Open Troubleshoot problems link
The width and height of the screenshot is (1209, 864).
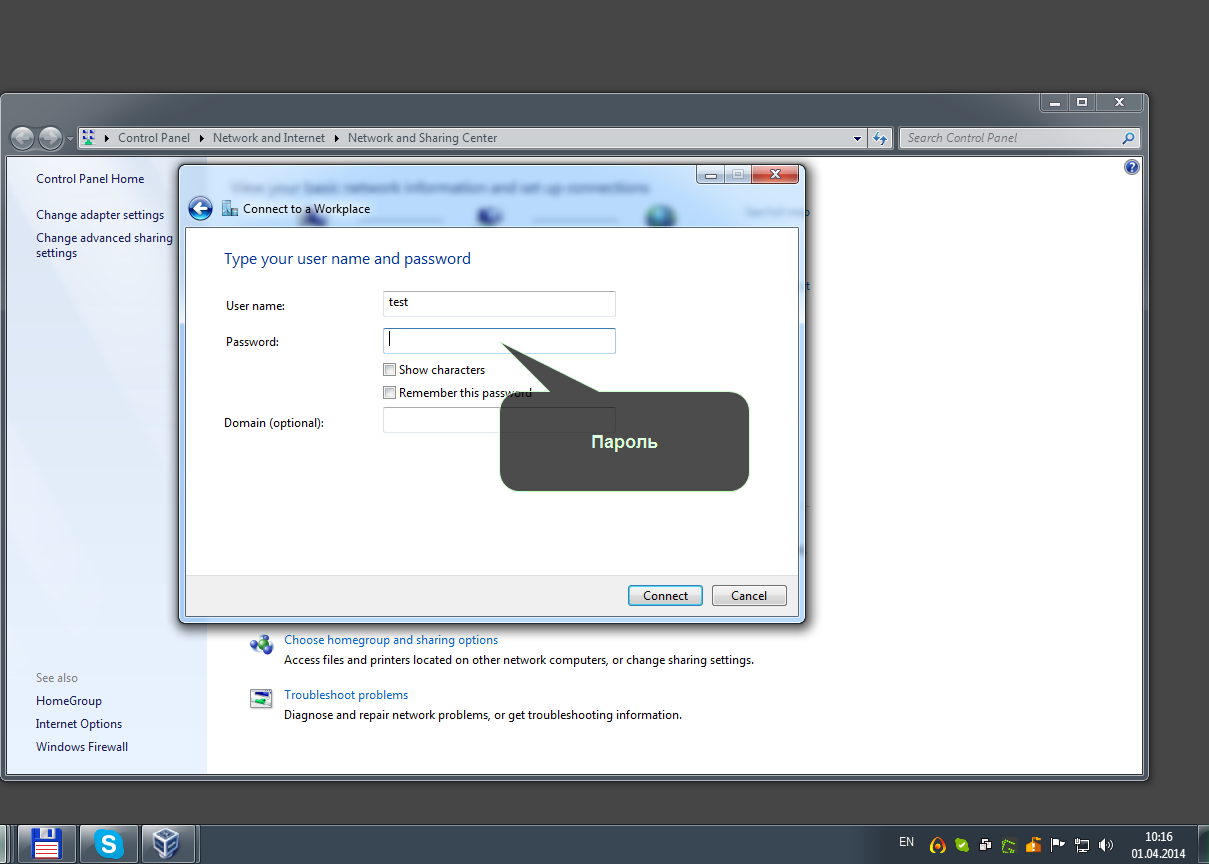point(346,695)
